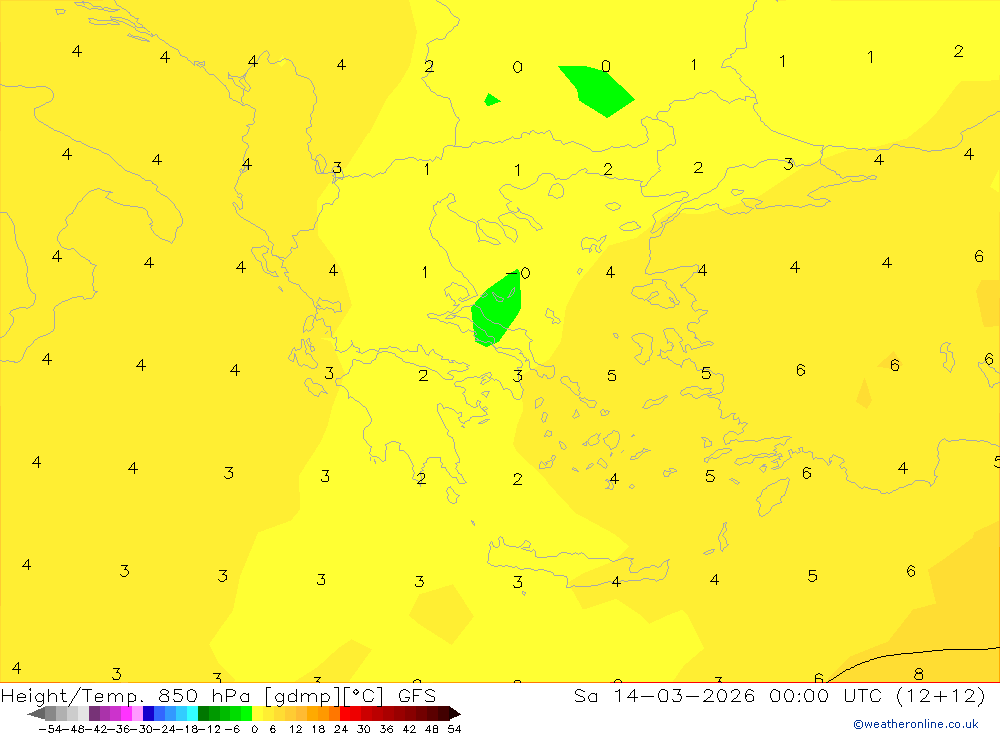Pick the bright red legend segment above 24
Viewport: 1000px width, 733px height.
tap(345, 713)
